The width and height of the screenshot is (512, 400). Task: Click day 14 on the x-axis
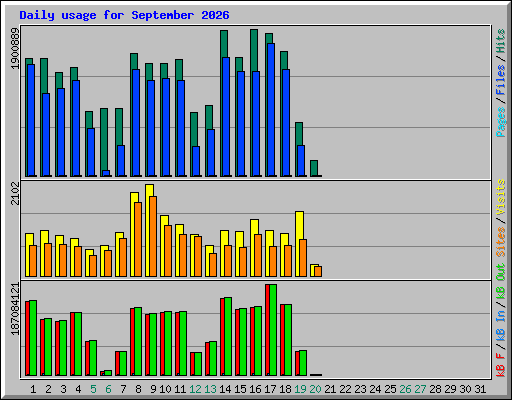(x=225, y=389)
